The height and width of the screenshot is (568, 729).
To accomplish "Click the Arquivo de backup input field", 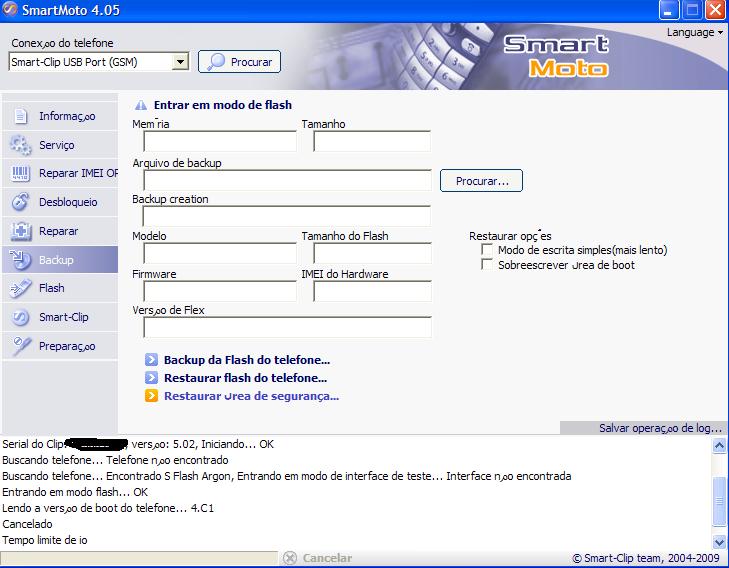I will 287,180.
